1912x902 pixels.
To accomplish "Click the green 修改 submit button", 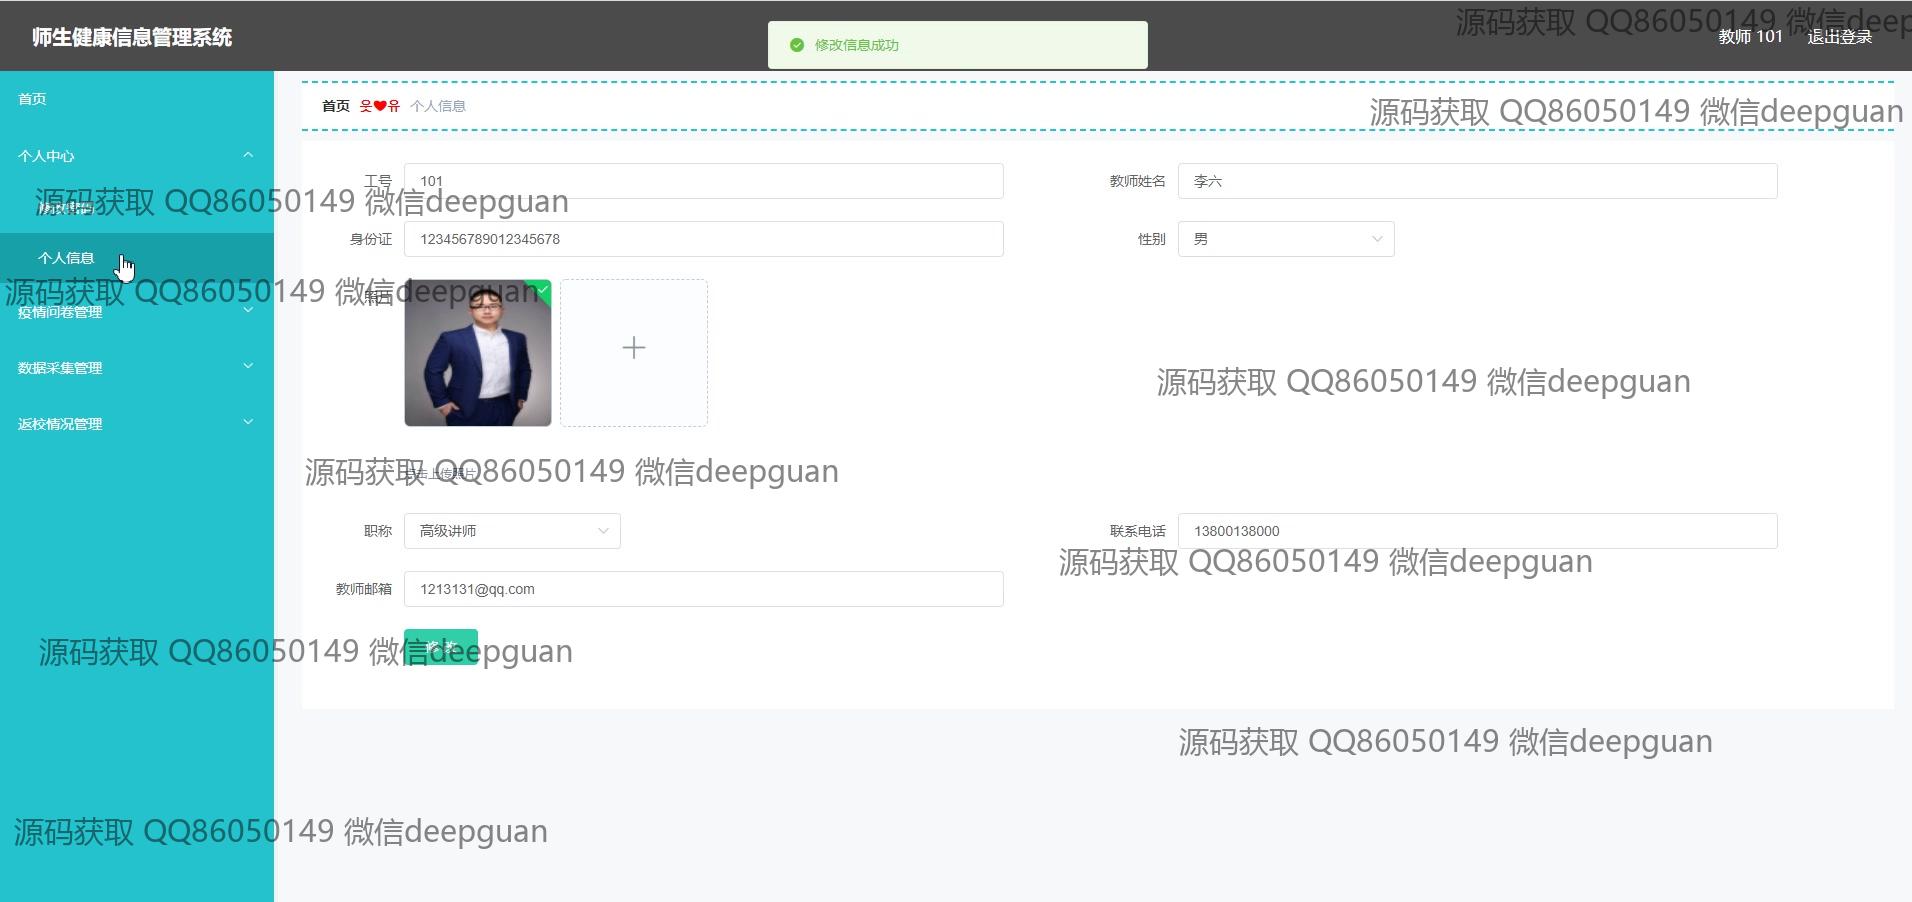I will [441, 647].
